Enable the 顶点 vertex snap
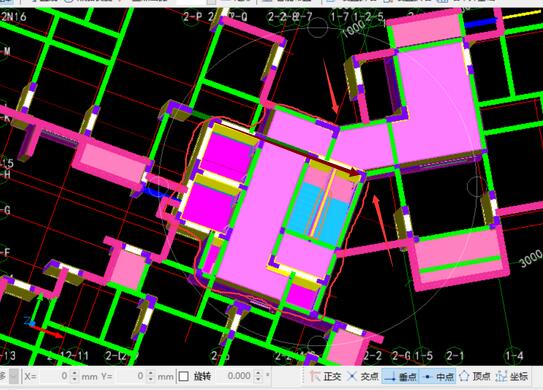 [475, 376]
